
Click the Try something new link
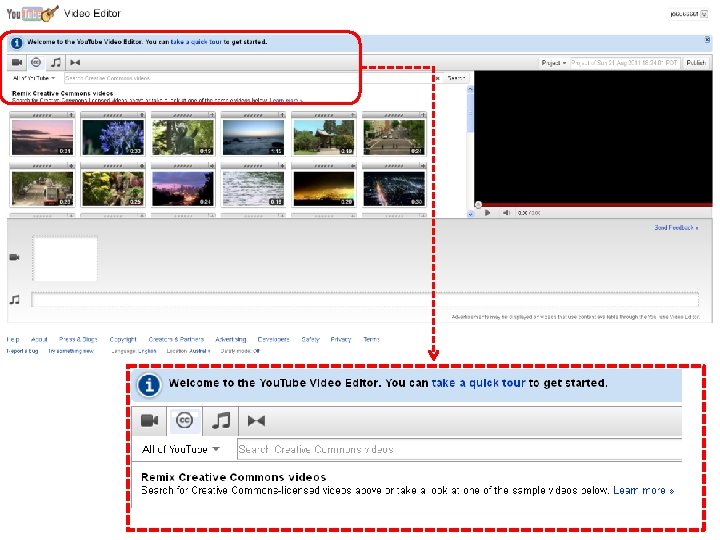click(x=71, y=351)
